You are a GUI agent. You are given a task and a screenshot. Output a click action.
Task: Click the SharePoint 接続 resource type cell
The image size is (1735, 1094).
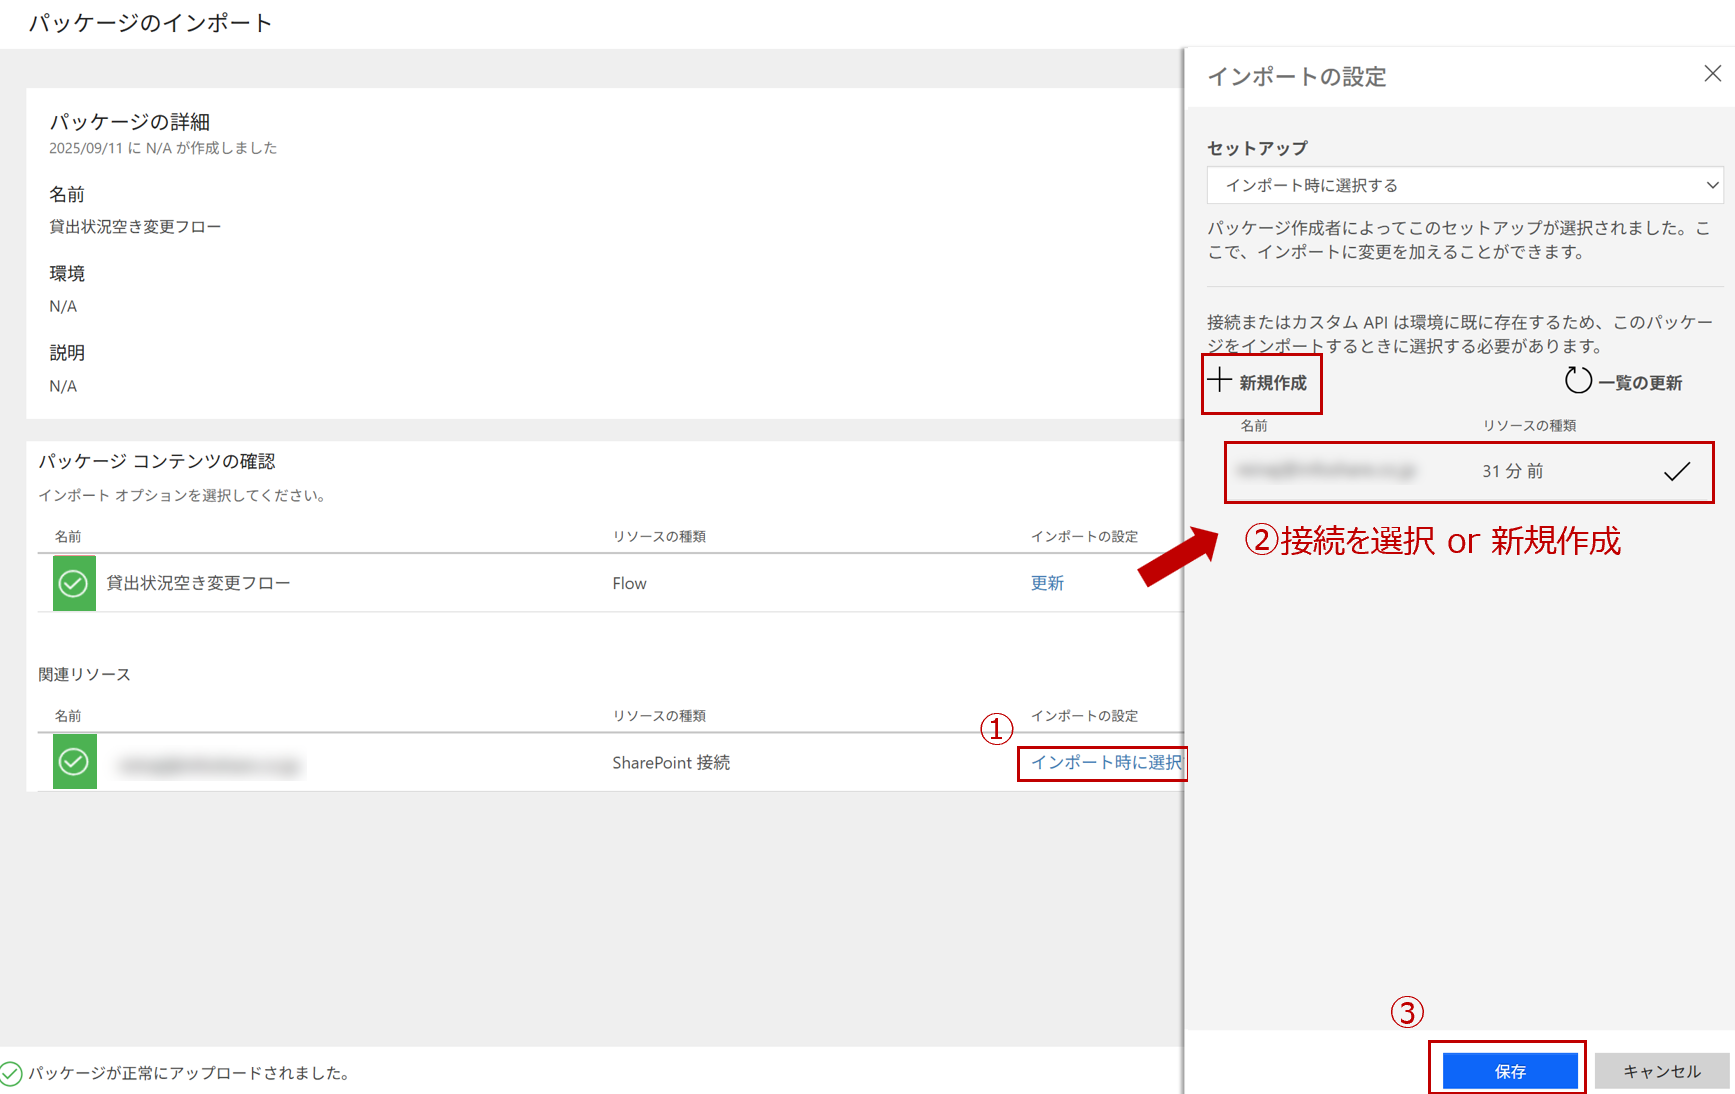671,763
